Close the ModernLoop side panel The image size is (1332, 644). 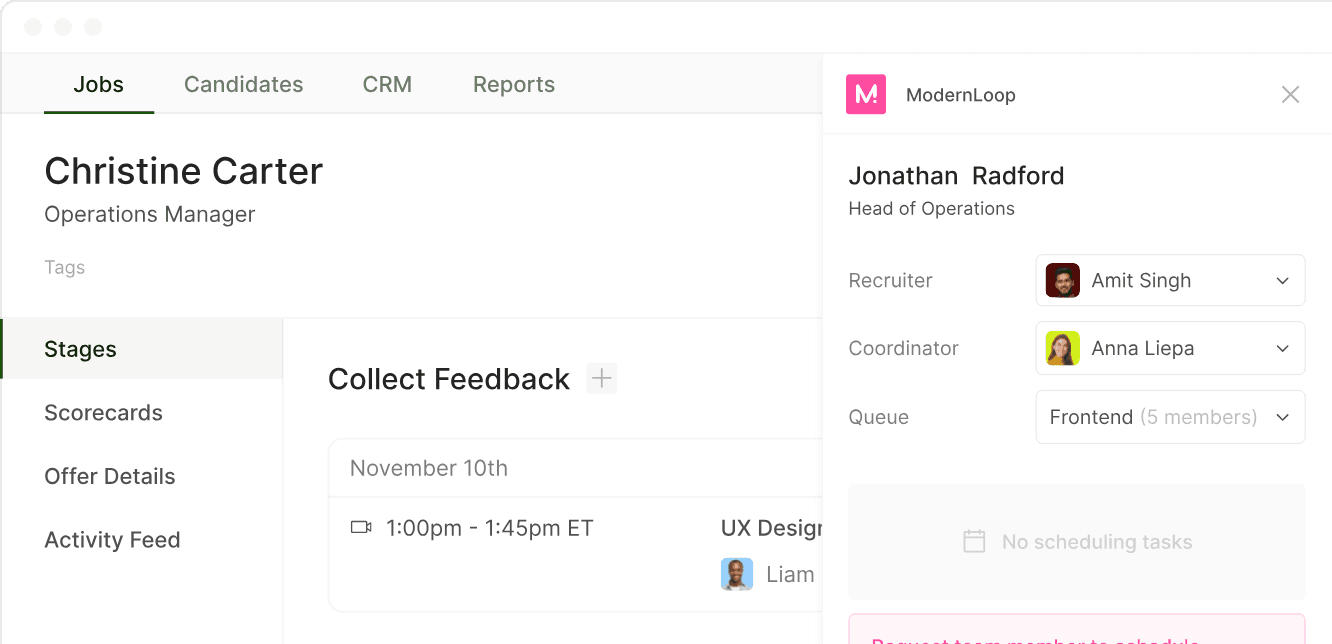click(x=1290, y=94)
